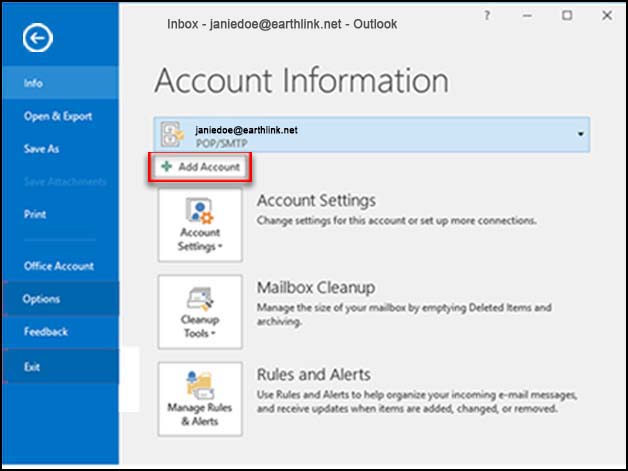Open the Cleanup Tools button
The image size is (628, 471).
point(200,312)
